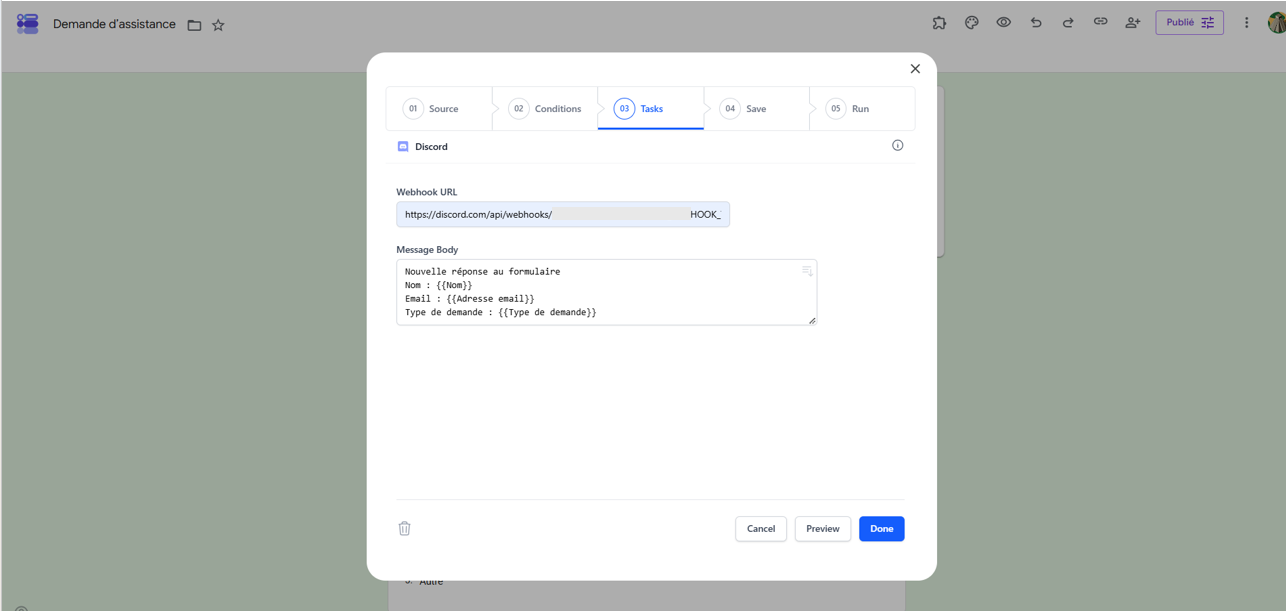The width and height of the screenshot is (1286, 611).
Task: Open the add-ons puzzle icon
Action: click(x=939, y=22)
